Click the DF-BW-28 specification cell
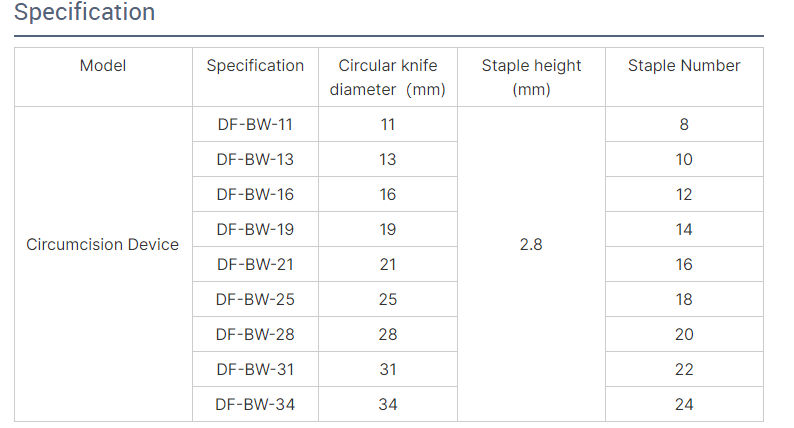794x428 pixels. pos(255,335)
